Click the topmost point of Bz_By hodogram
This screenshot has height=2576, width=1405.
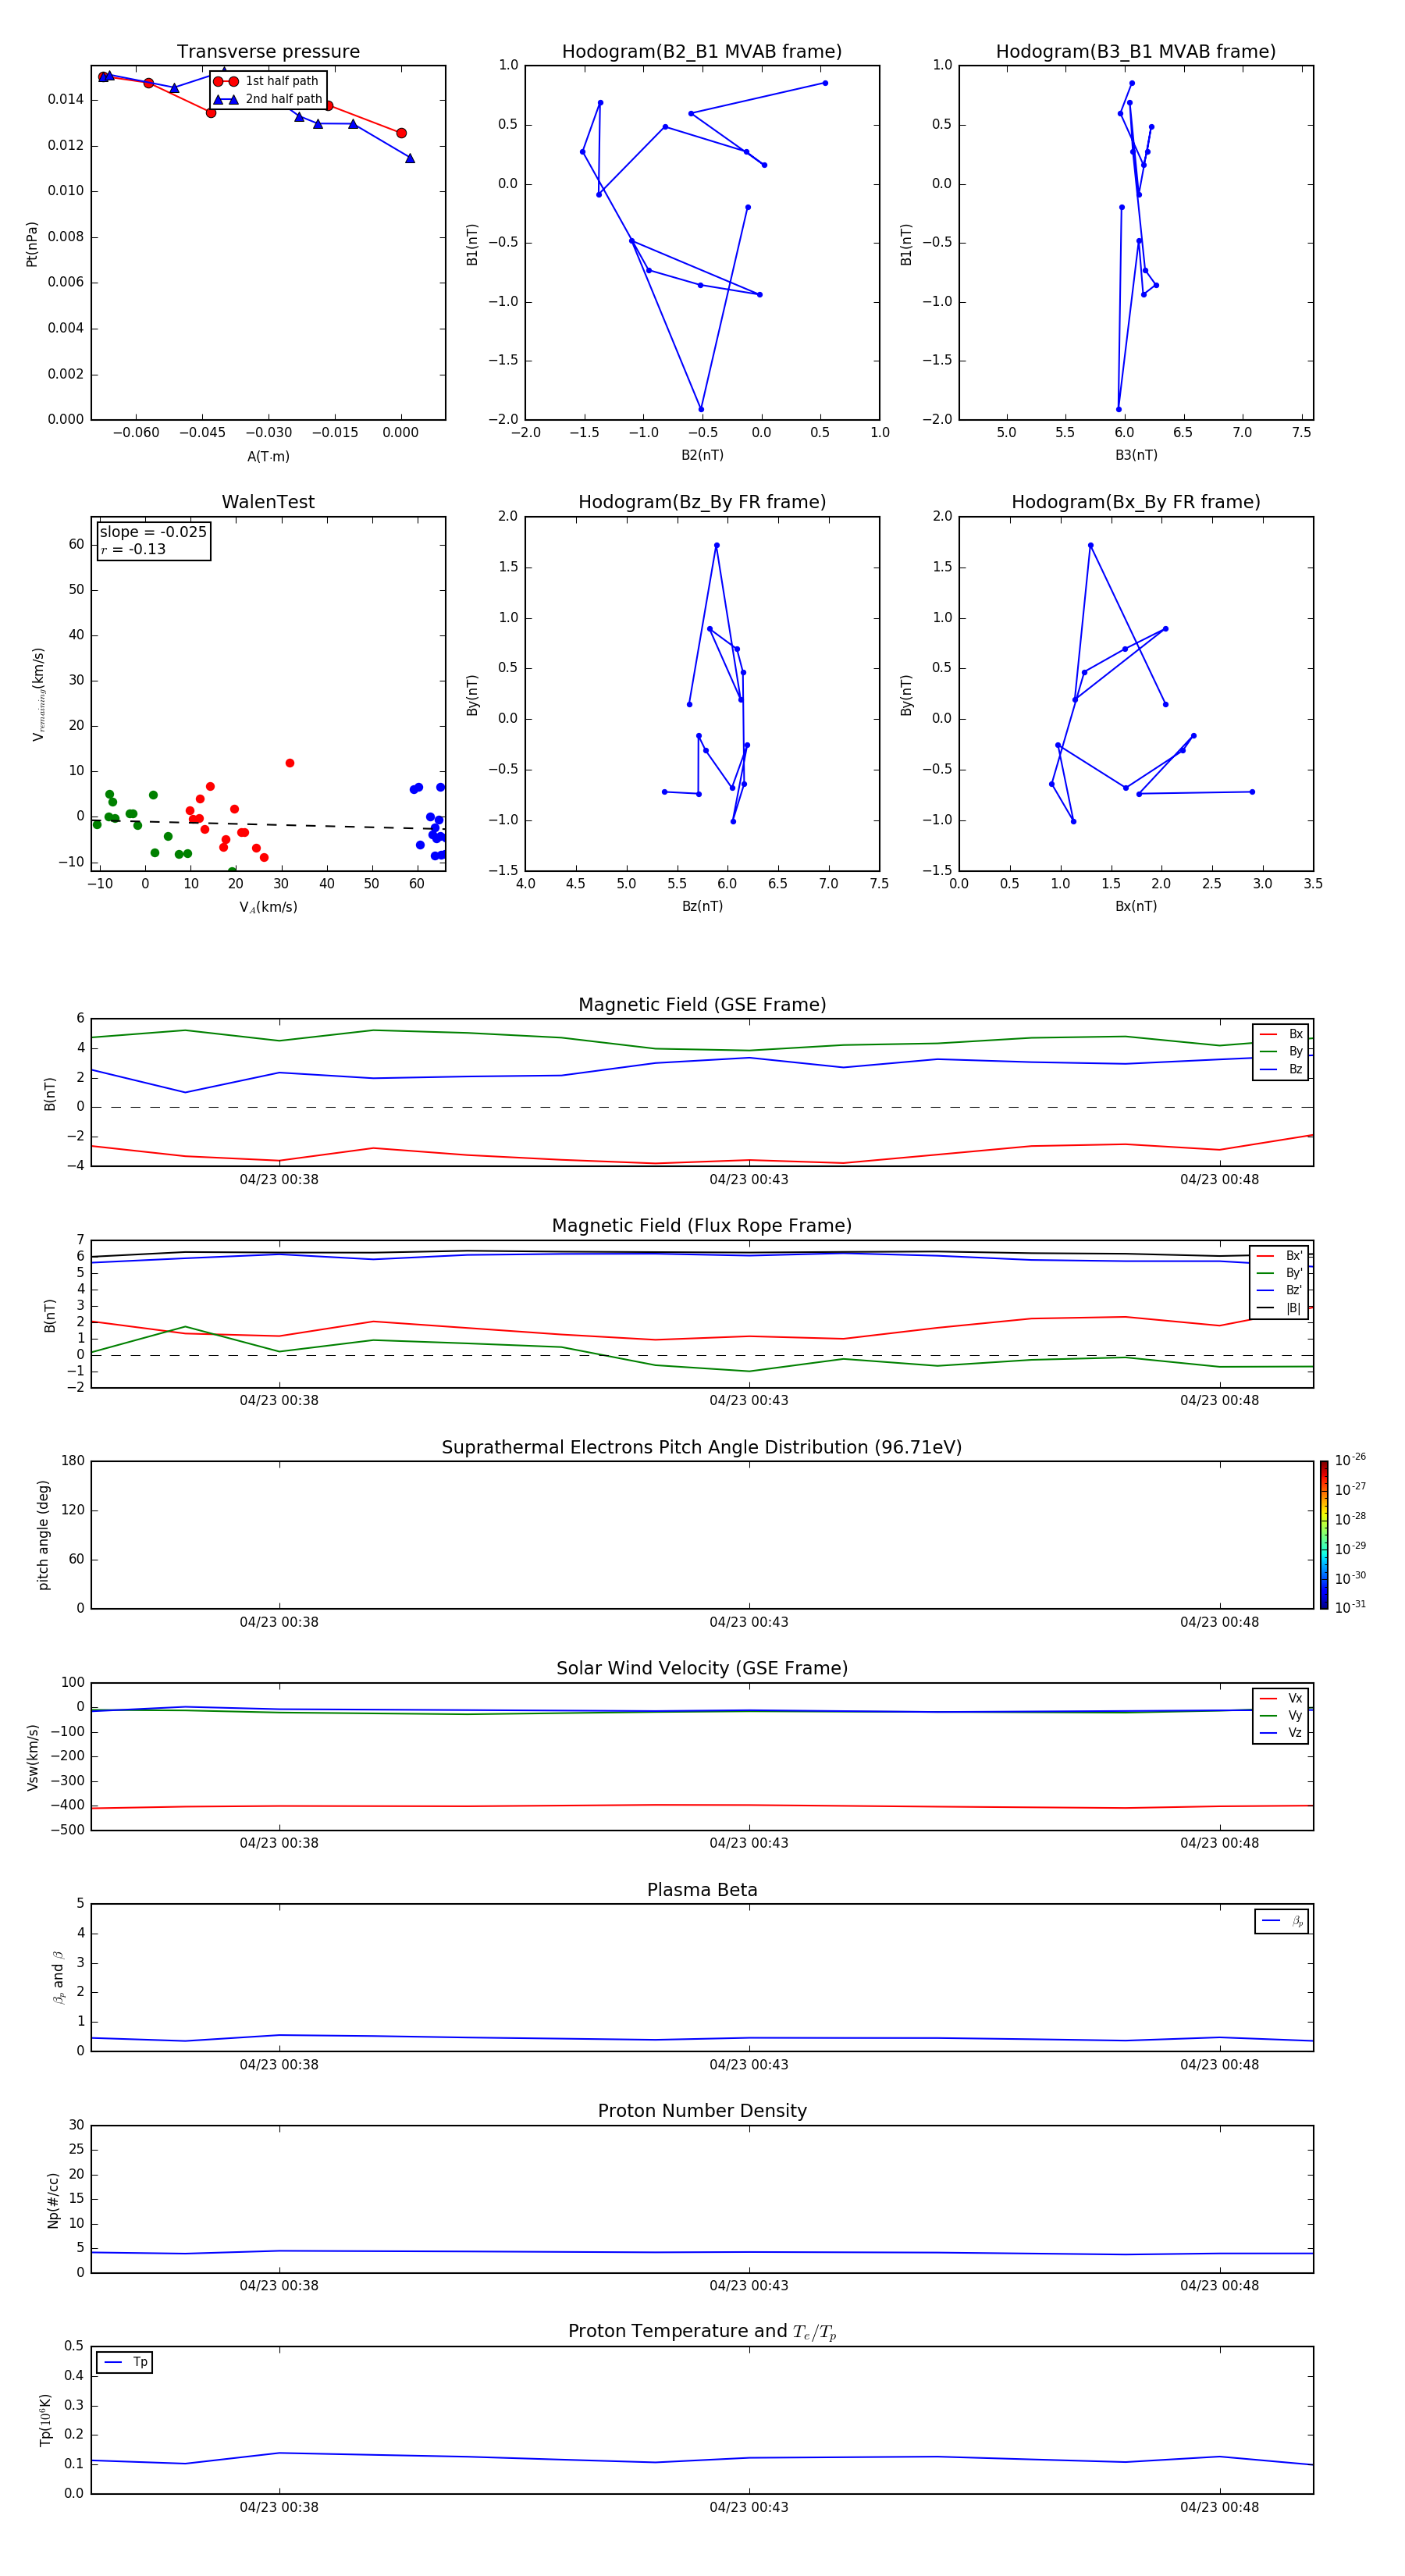(x=716, y=546)
